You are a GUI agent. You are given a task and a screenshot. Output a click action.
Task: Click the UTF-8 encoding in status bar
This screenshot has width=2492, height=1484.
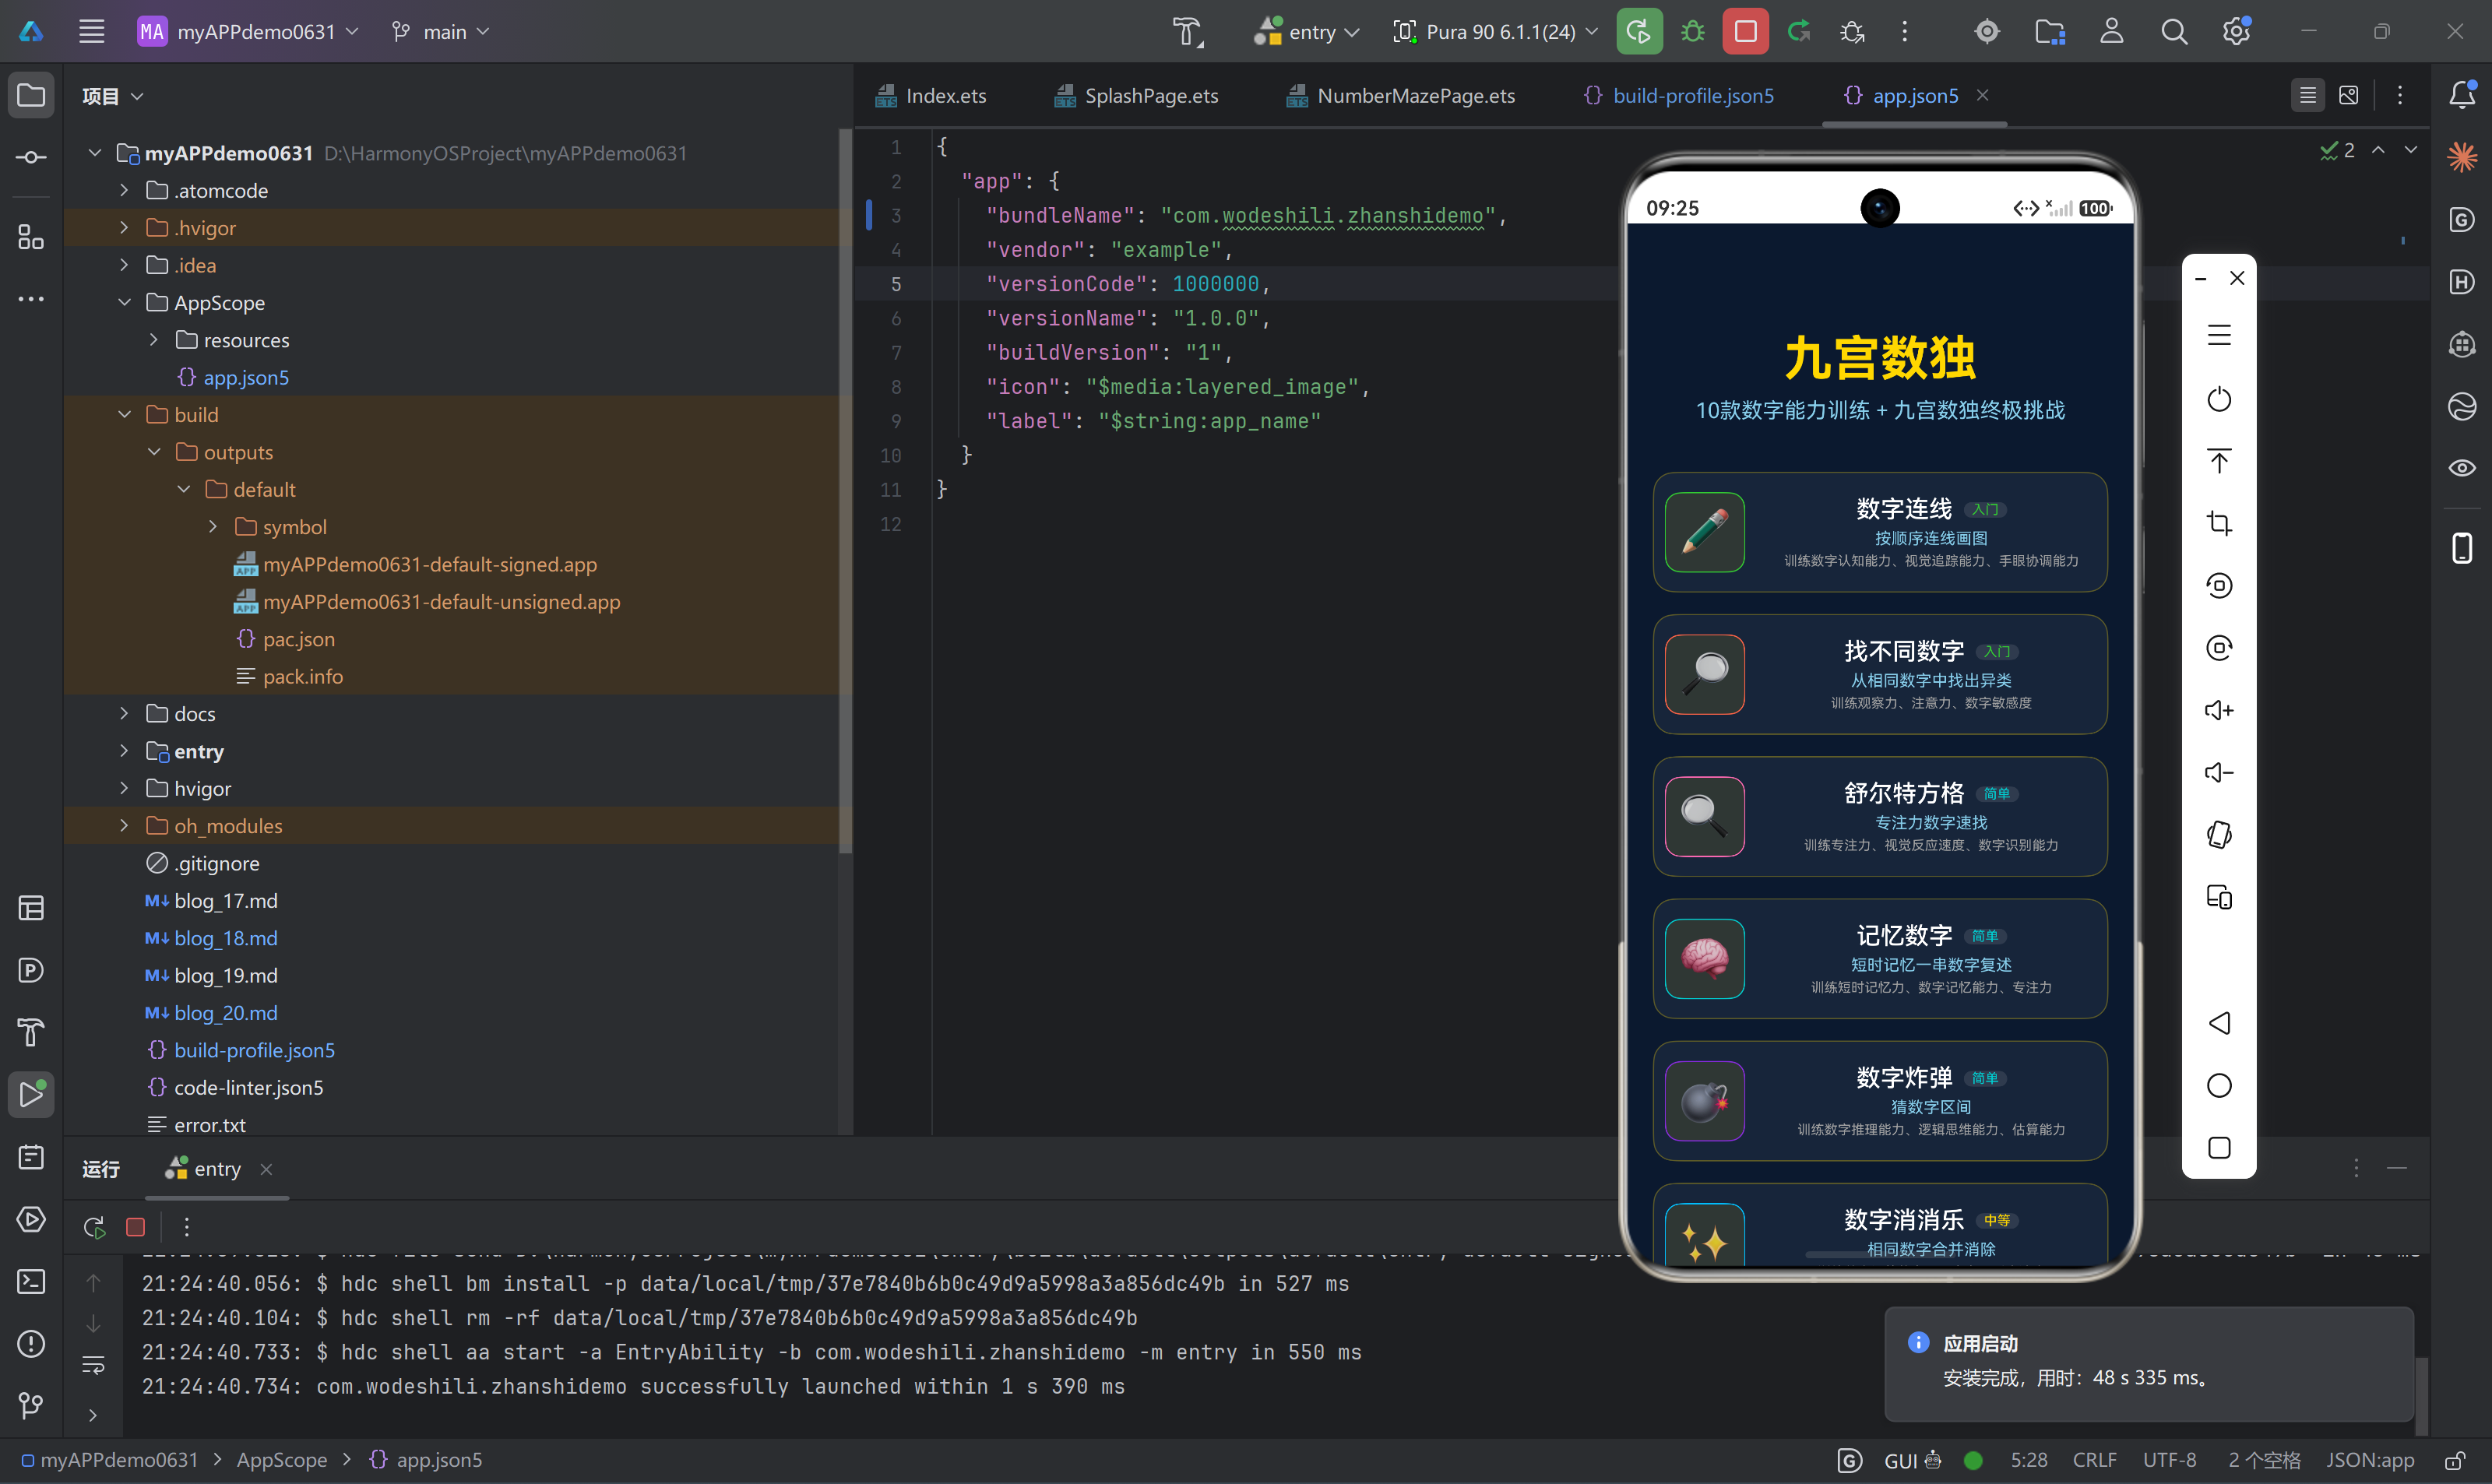click(x=2168, y=1460)
